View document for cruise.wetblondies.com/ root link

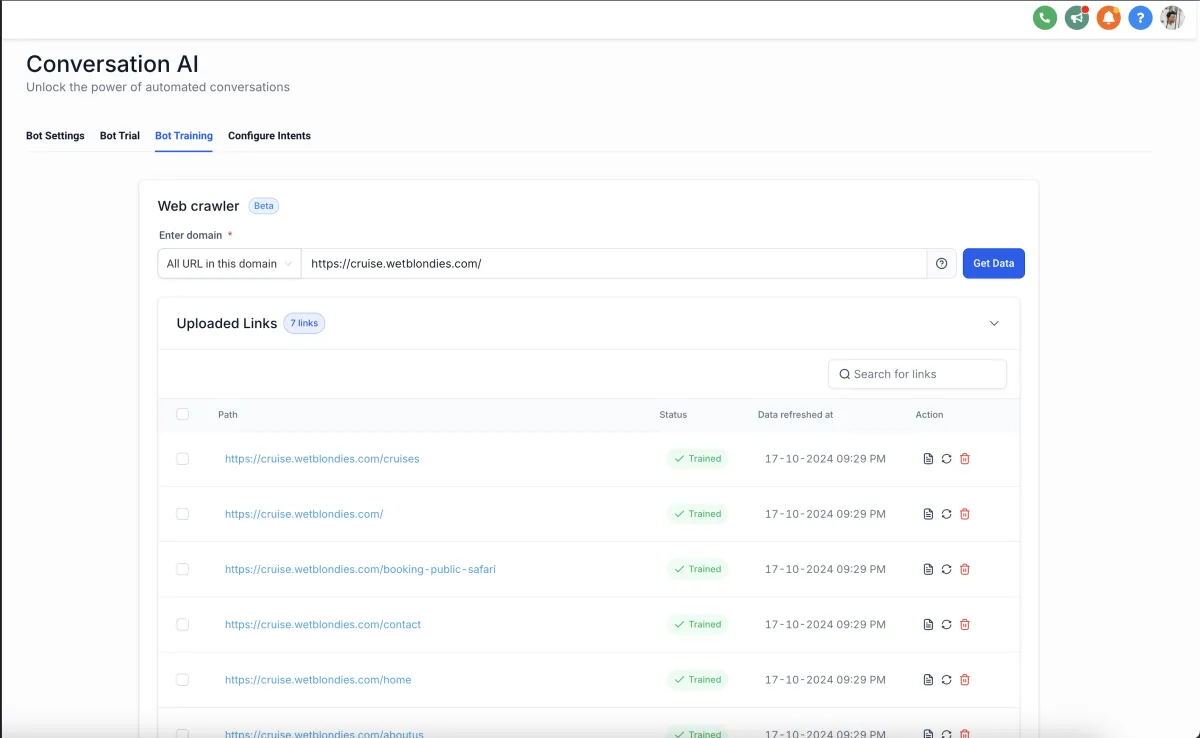click(928, 514)
